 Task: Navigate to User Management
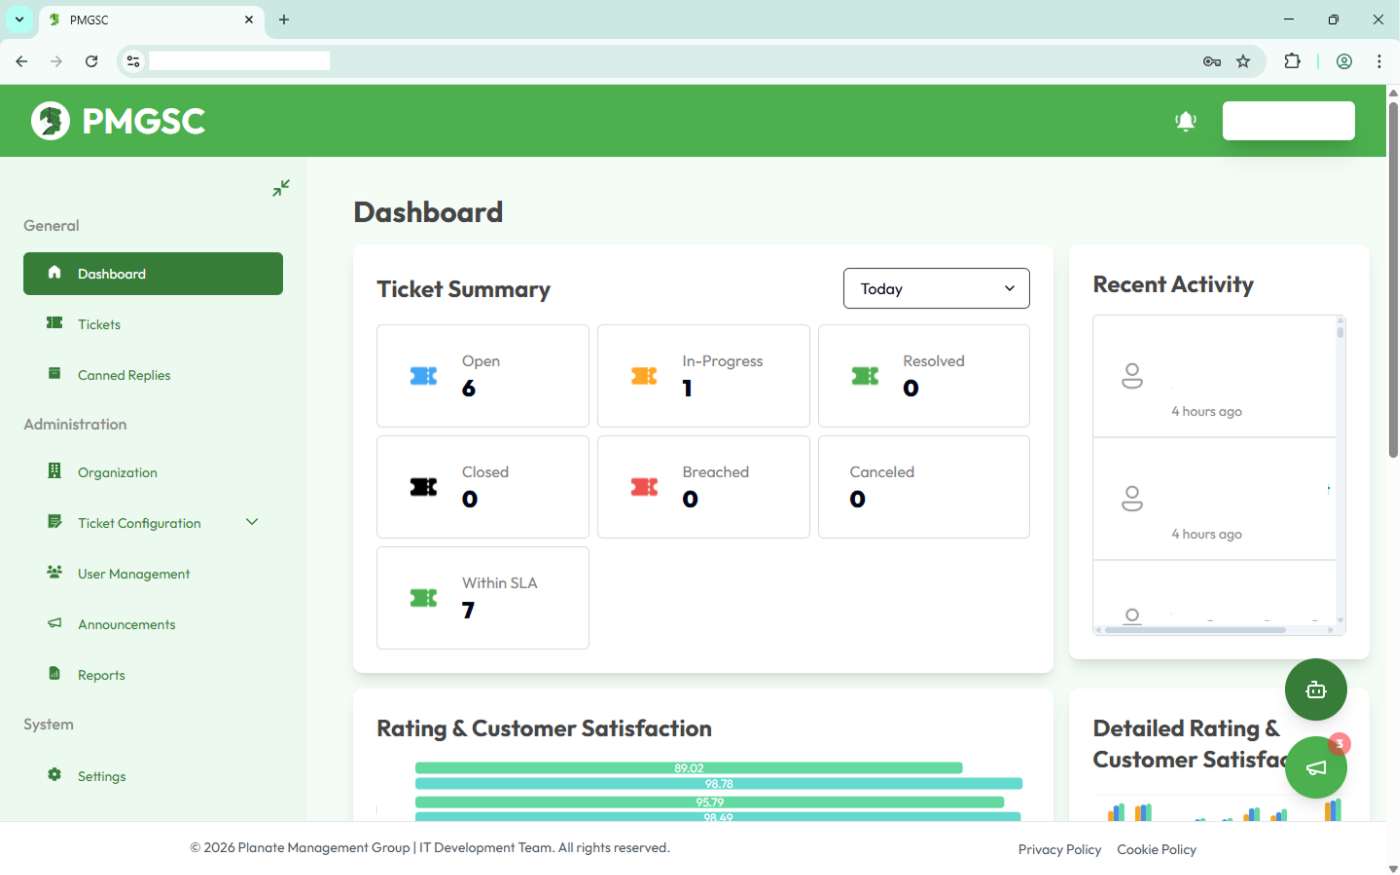coord(133,574)
